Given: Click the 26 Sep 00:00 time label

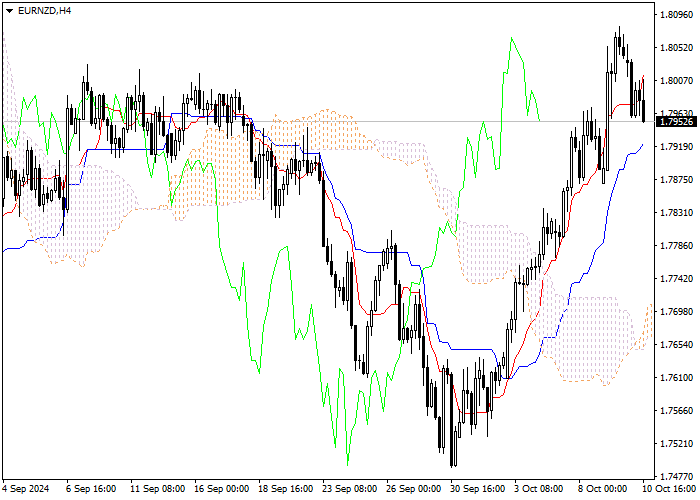Looking at the screenshot, I should tap(414, 489).
